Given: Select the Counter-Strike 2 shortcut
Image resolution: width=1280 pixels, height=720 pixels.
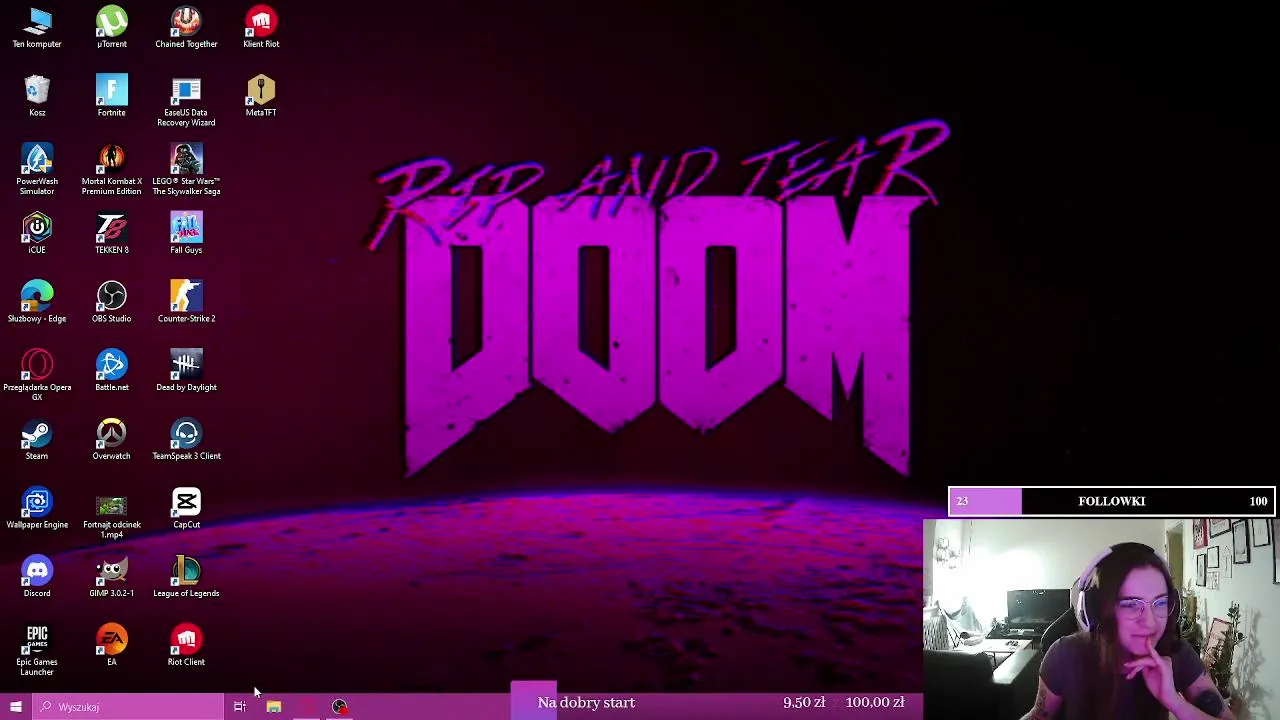Looking at the screenshot, I should click(186, 302).
